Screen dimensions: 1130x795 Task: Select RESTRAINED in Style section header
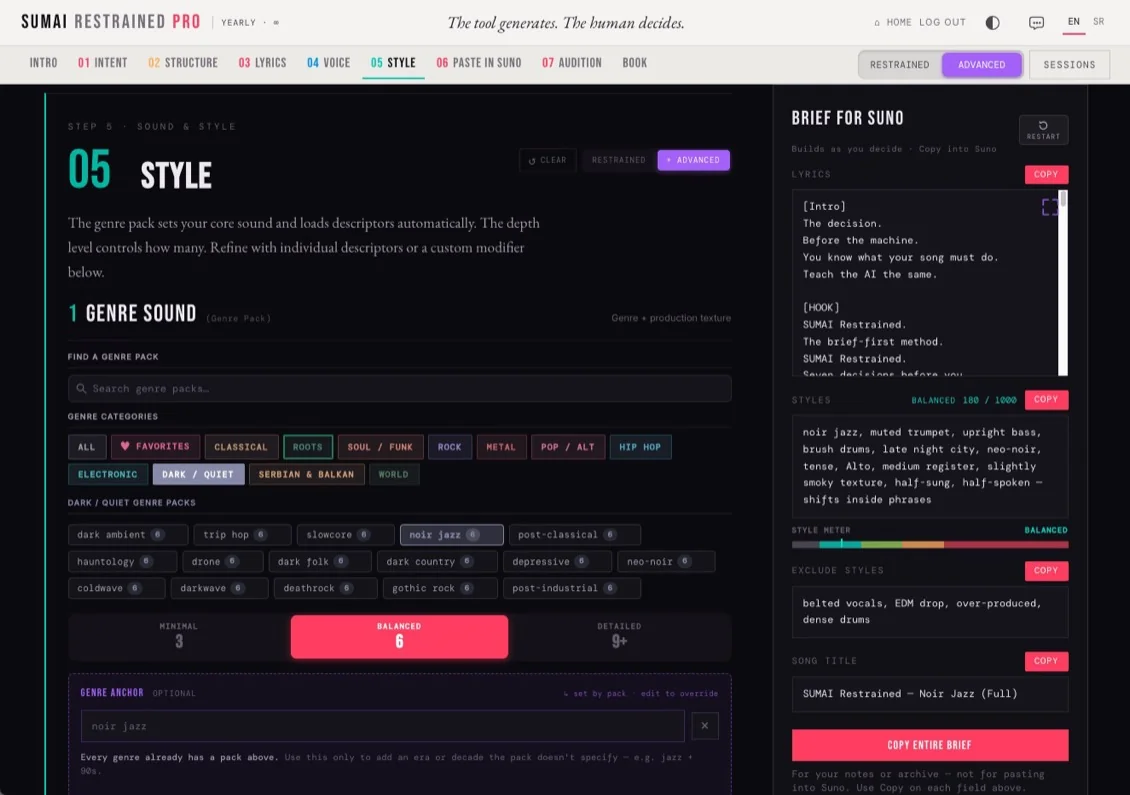618,160
